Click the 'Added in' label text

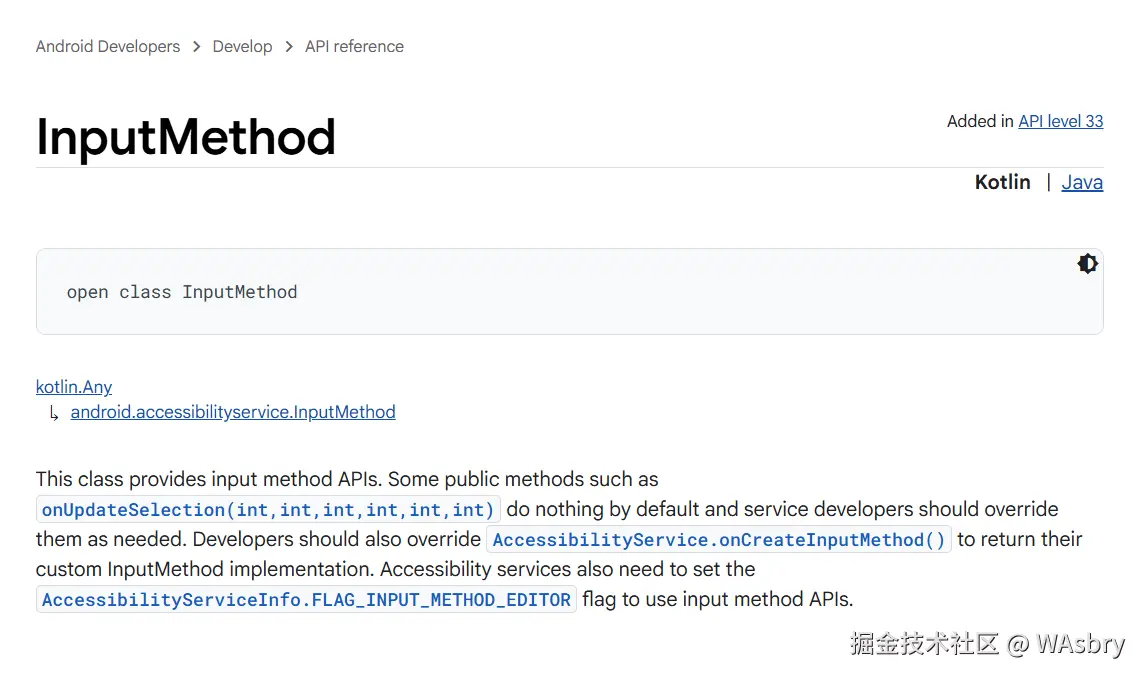pos(980,121)
